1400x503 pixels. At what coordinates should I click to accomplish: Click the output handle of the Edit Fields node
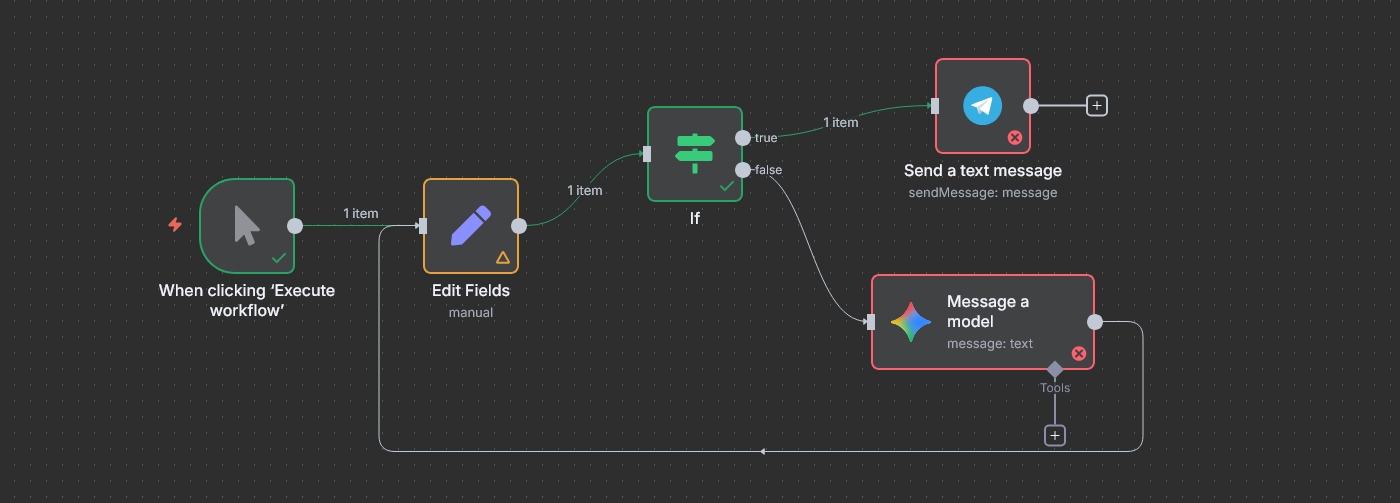point(519,226)
